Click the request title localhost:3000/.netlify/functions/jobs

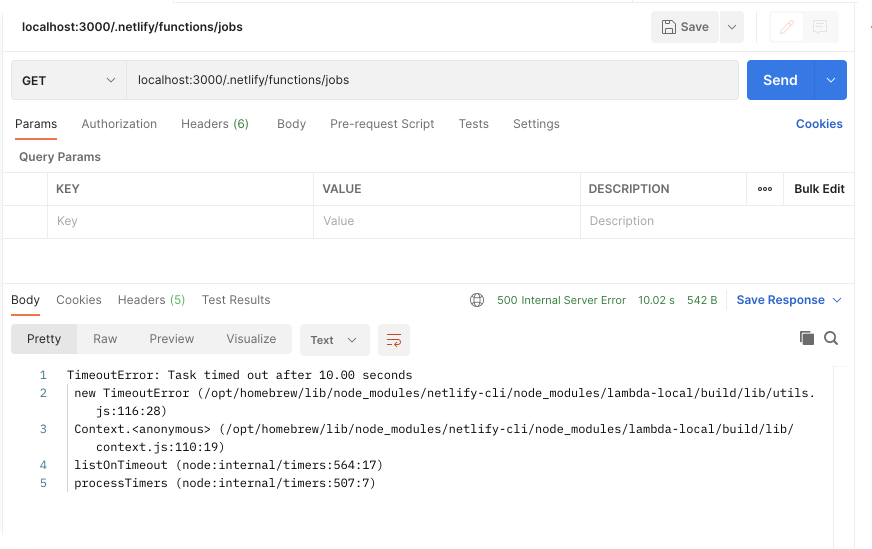(x=132, y=27)
